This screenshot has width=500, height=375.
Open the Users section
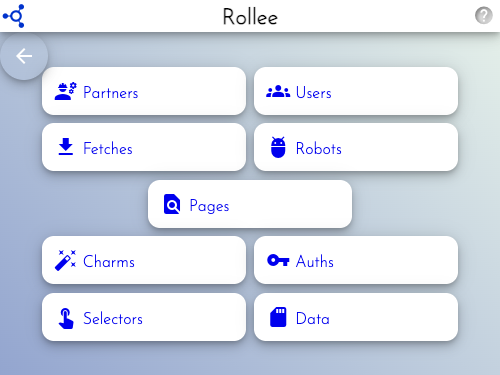click(x=356, y=91)
